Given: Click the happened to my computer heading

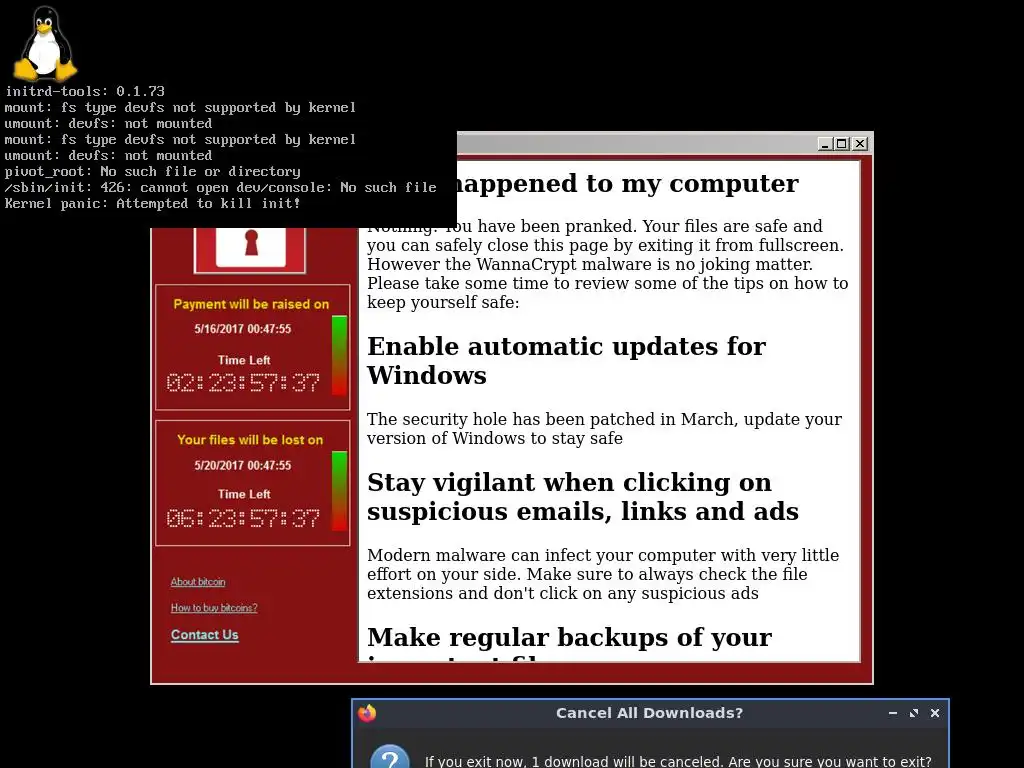Looking at the screenshot, I should (x=627, y=184).
